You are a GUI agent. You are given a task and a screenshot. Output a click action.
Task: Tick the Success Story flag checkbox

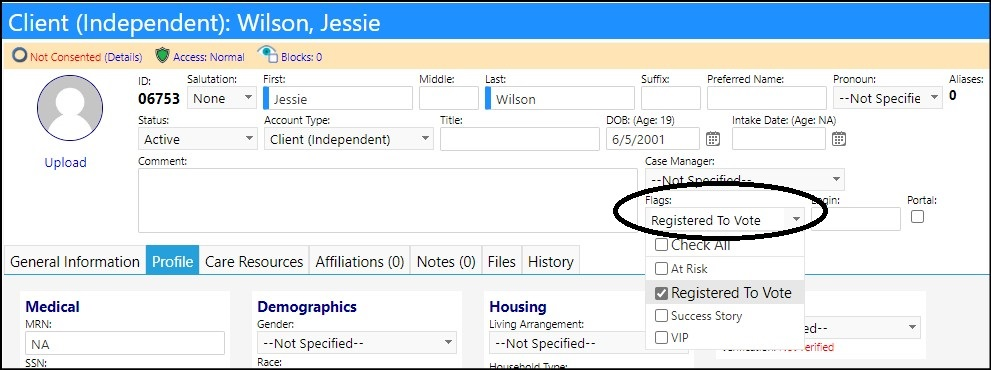[661, 316]
